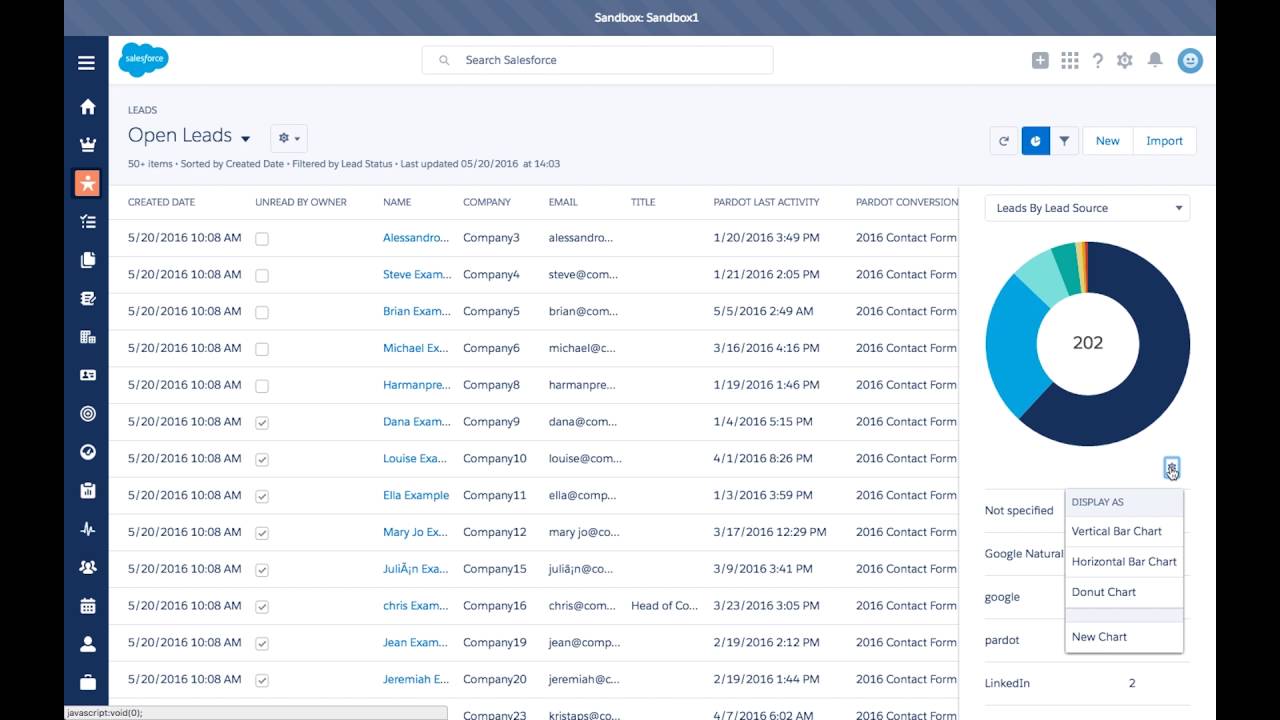Refresh the leads list
Image resolution: width=1280 pixels, height=720 pixels.
[1004, 141]
